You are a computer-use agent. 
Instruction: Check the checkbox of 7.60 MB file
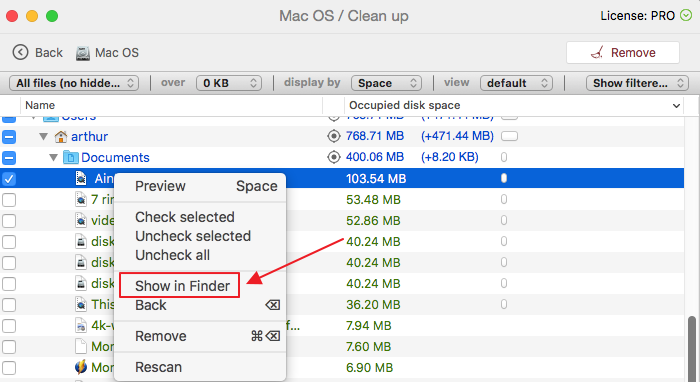pos(9,347)
